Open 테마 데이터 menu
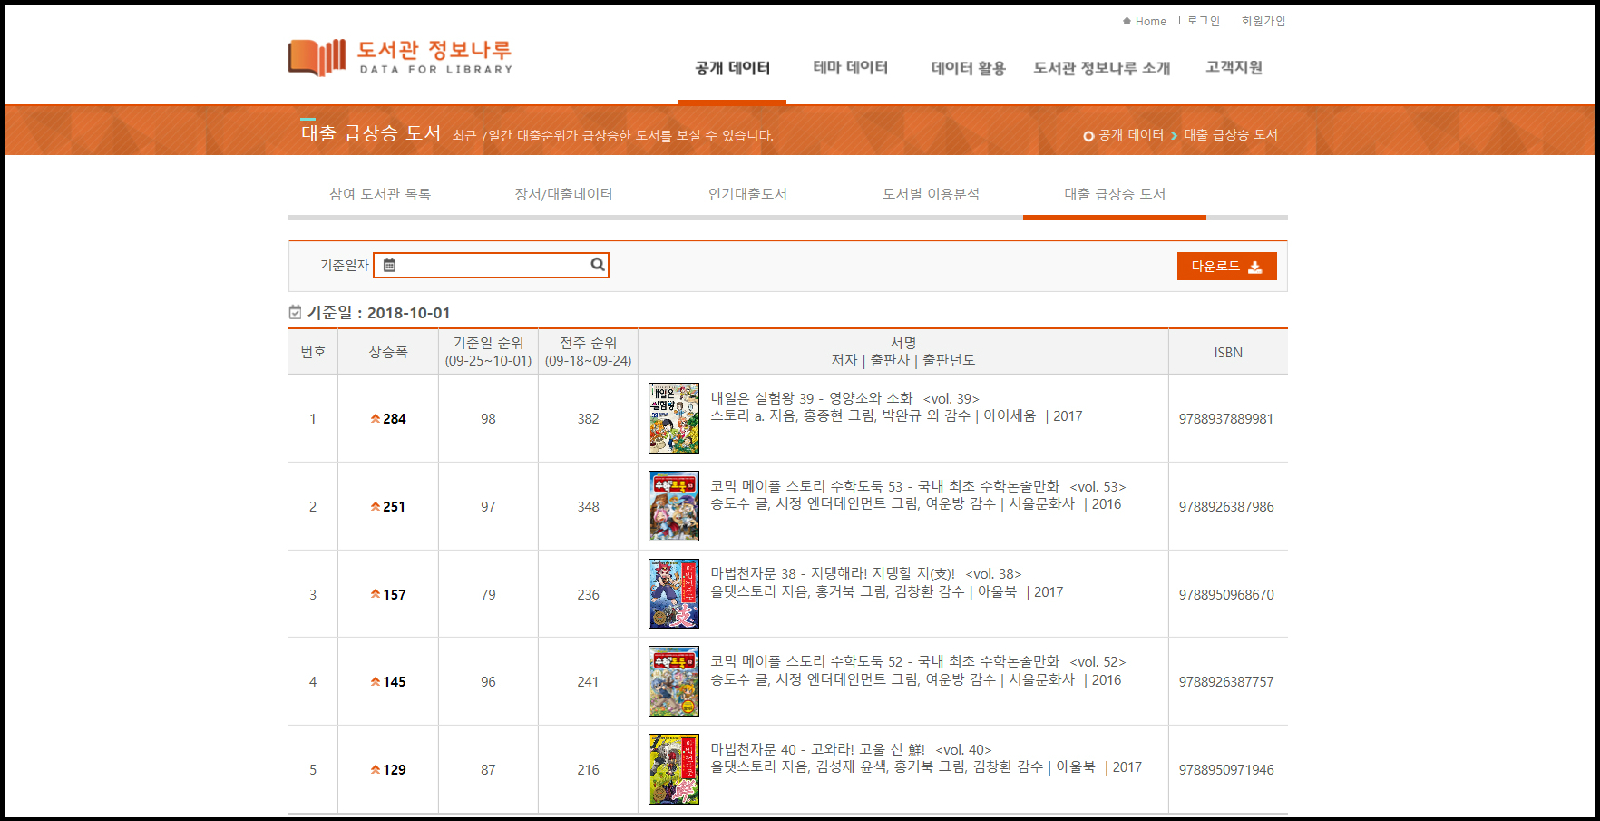This screenshot has width=1600, height=821. (850, 67)
